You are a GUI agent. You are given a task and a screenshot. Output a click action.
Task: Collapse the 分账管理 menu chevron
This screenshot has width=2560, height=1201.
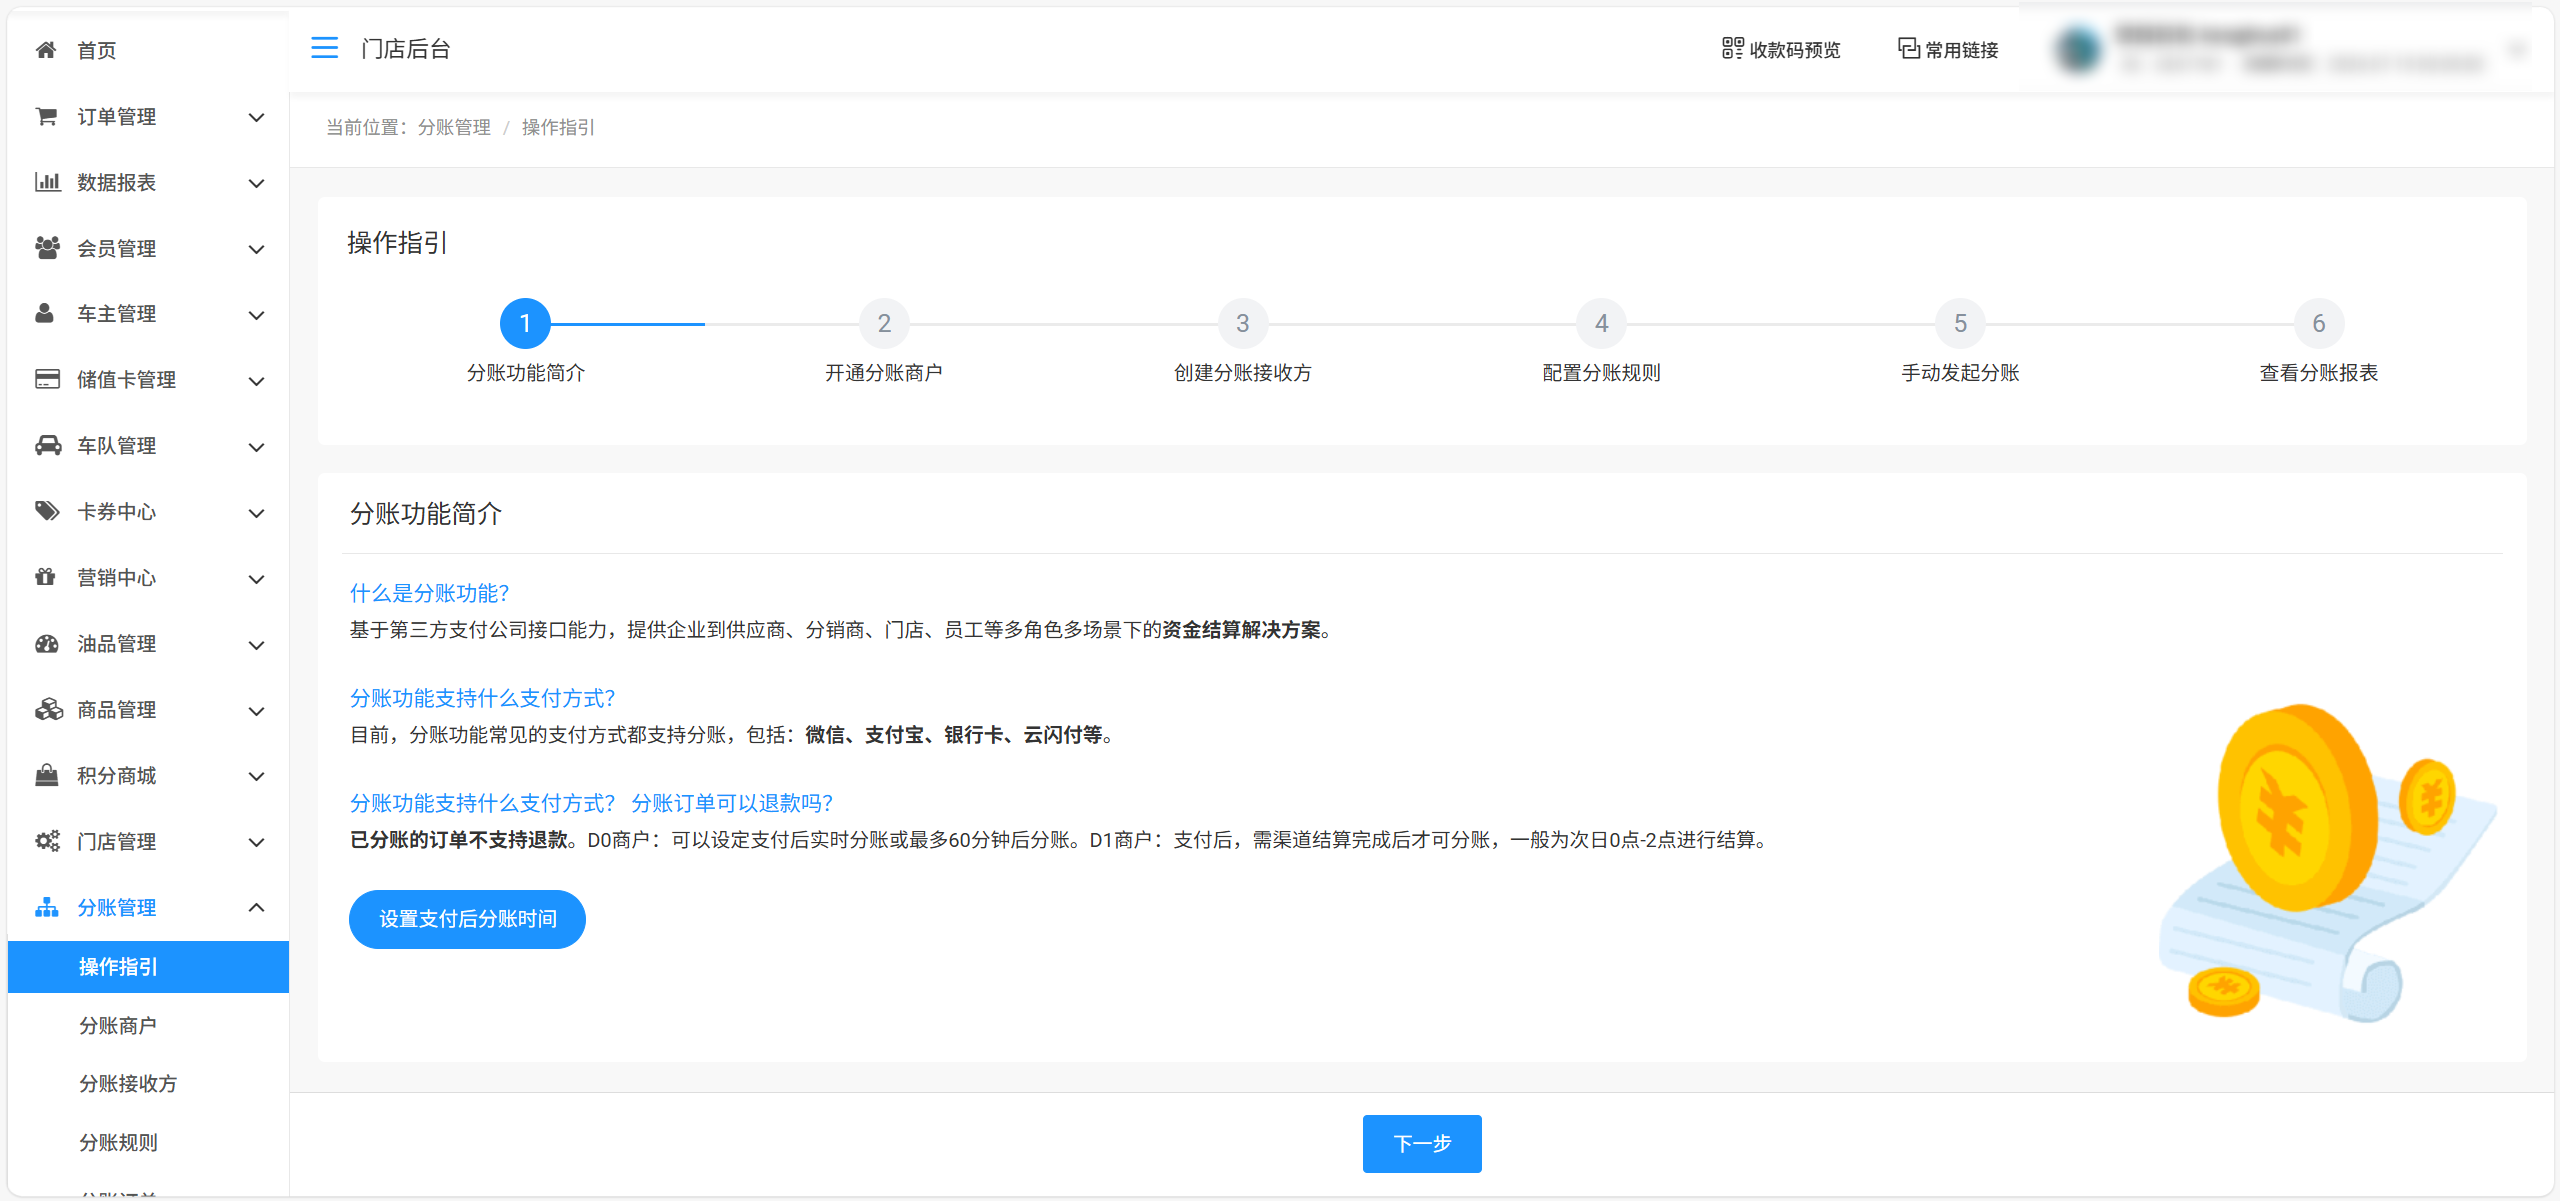tap(256, 907)
